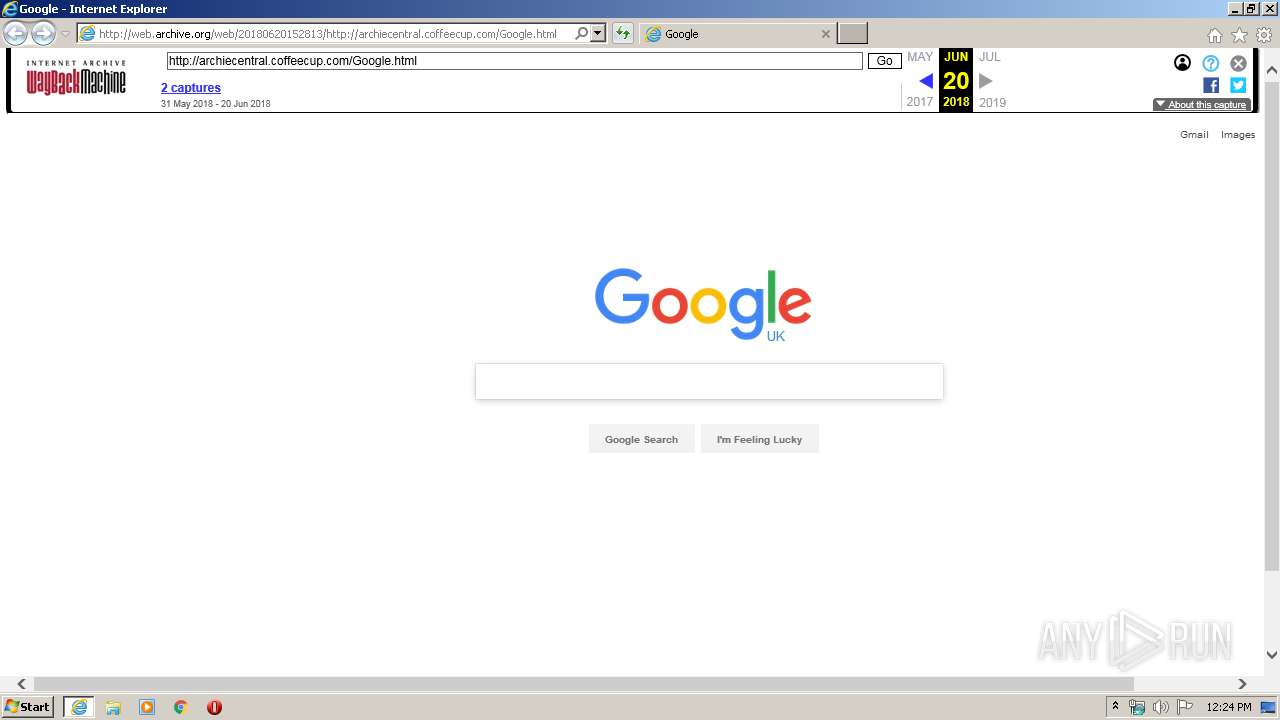Open the 2 captures link
Image resolution: width=1280 pixels, height=720 pixels.
(x=191, y=88)
